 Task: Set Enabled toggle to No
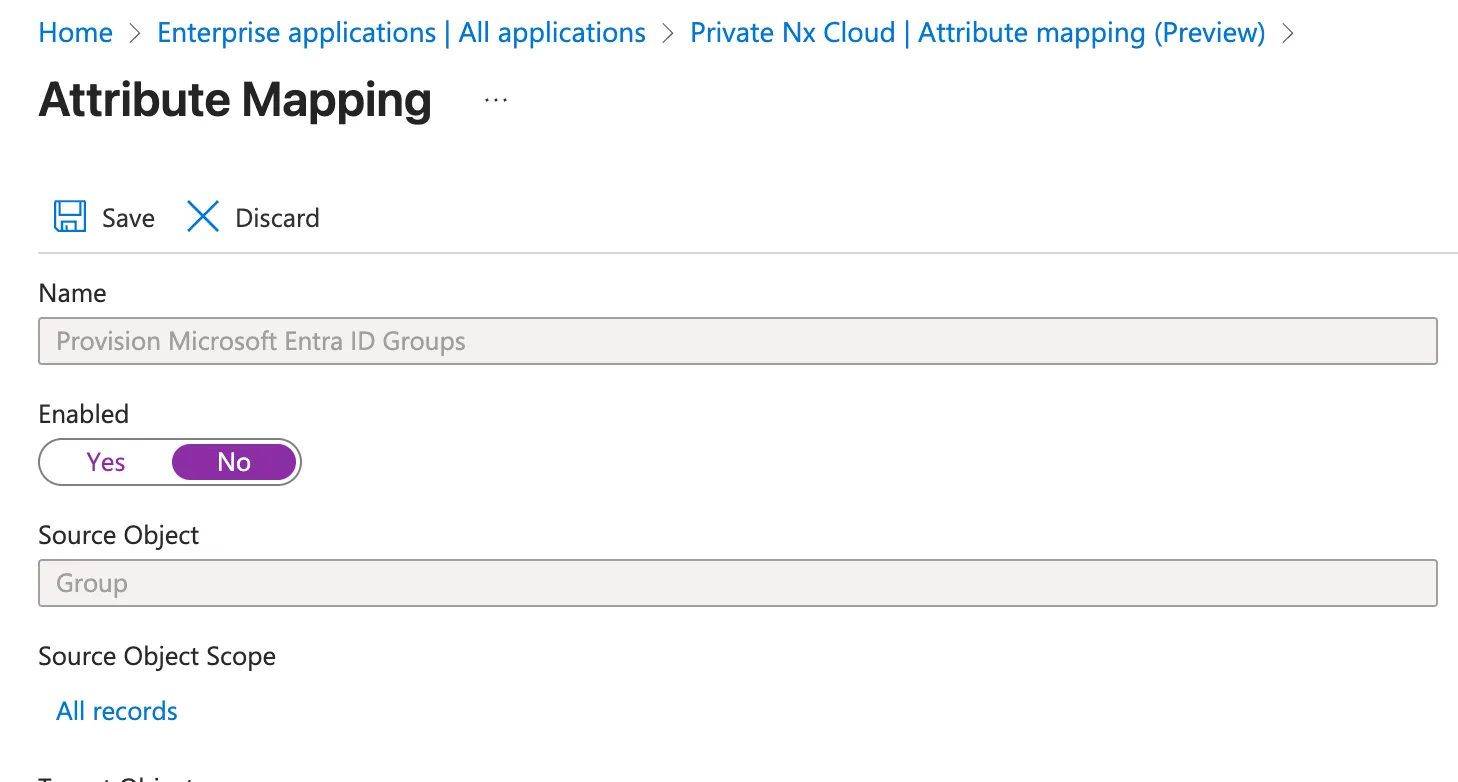coord(234,462)
